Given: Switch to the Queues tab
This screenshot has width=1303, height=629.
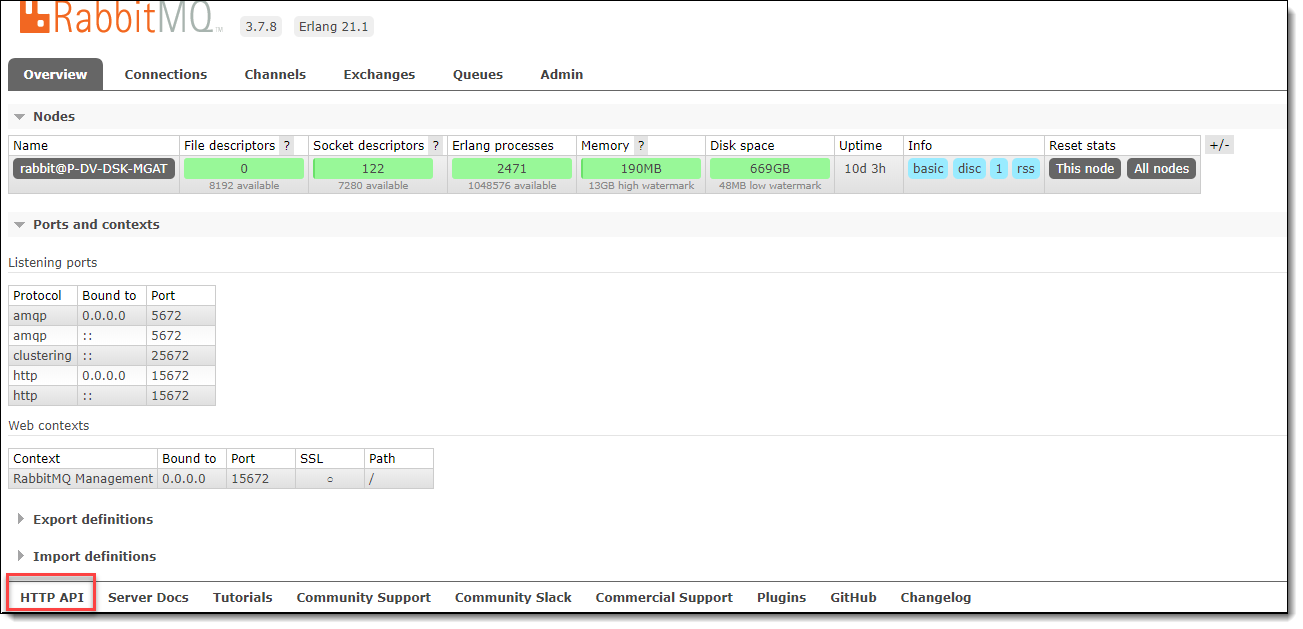Looking at the screenshot, I should (478, 75).
